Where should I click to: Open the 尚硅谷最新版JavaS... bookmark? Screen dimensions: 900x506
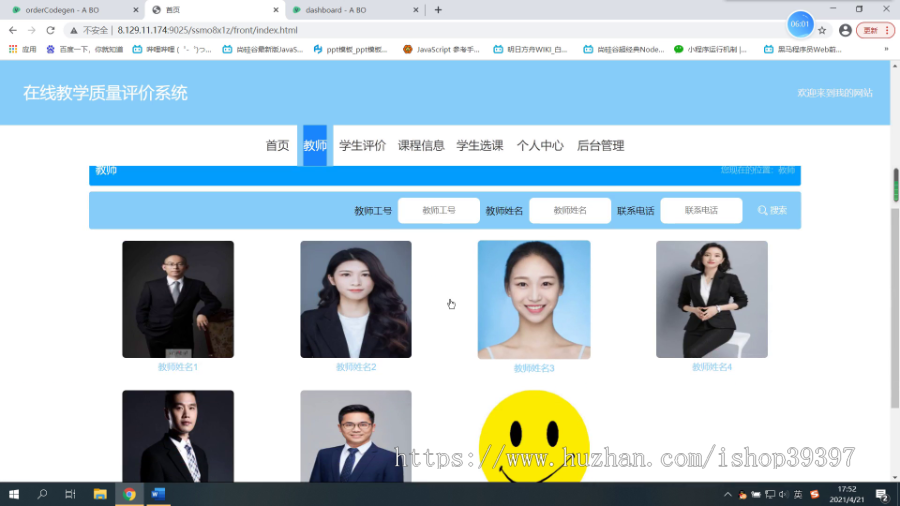(x=262, y=49)
